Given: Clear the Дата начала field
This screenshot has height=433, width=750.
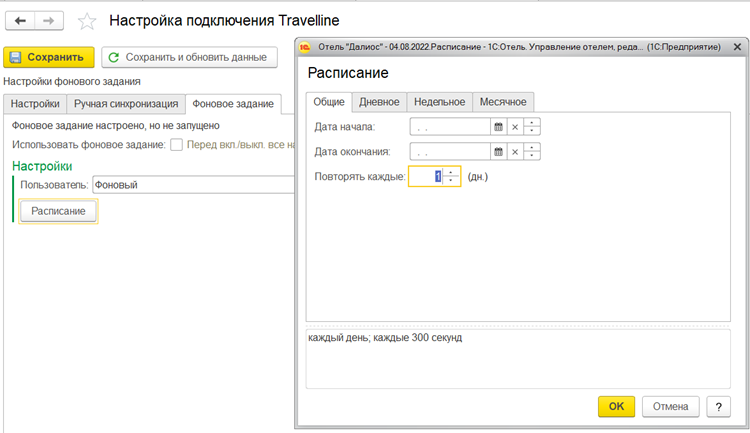Looking at the screenshot, I should 515,127.
